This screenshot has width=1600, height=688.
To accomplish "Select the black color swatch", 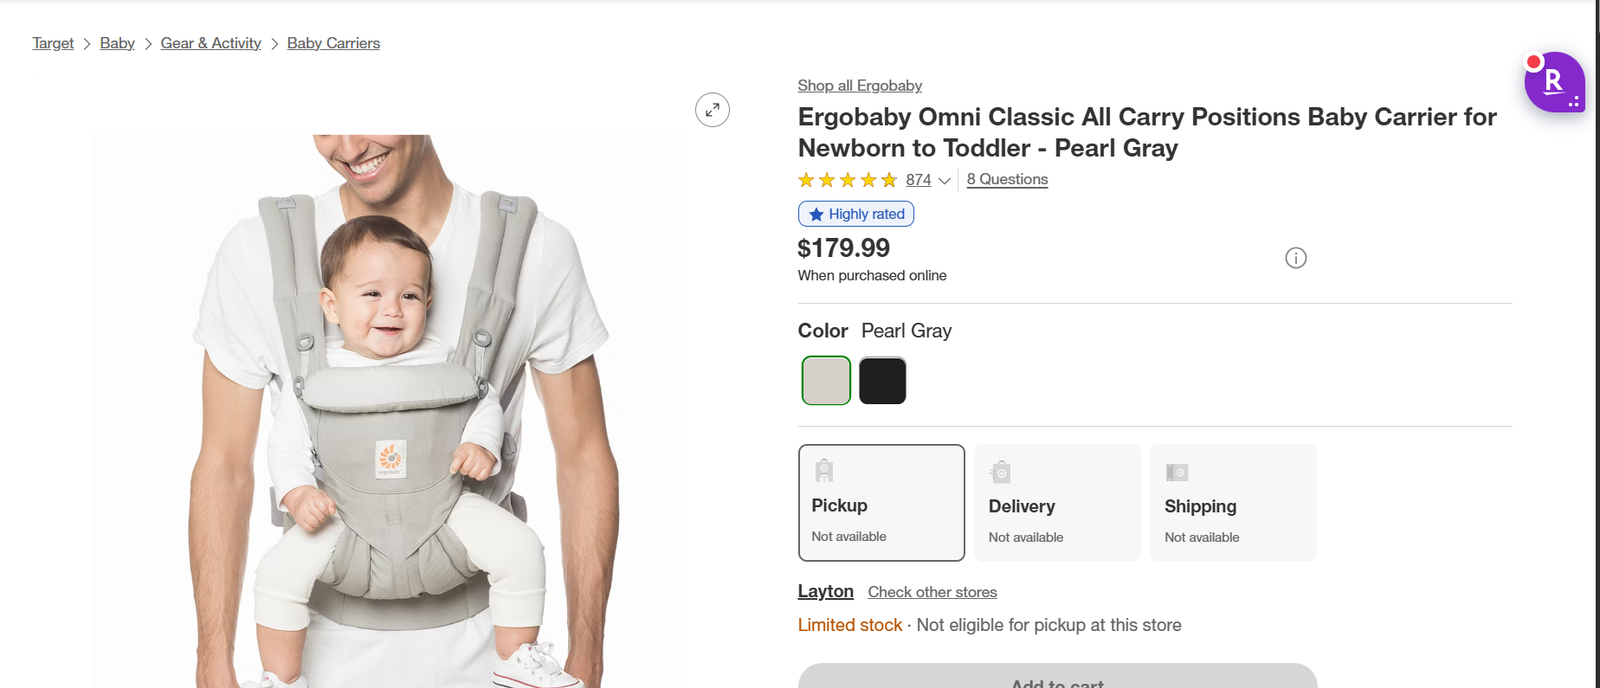I will 882,381.
